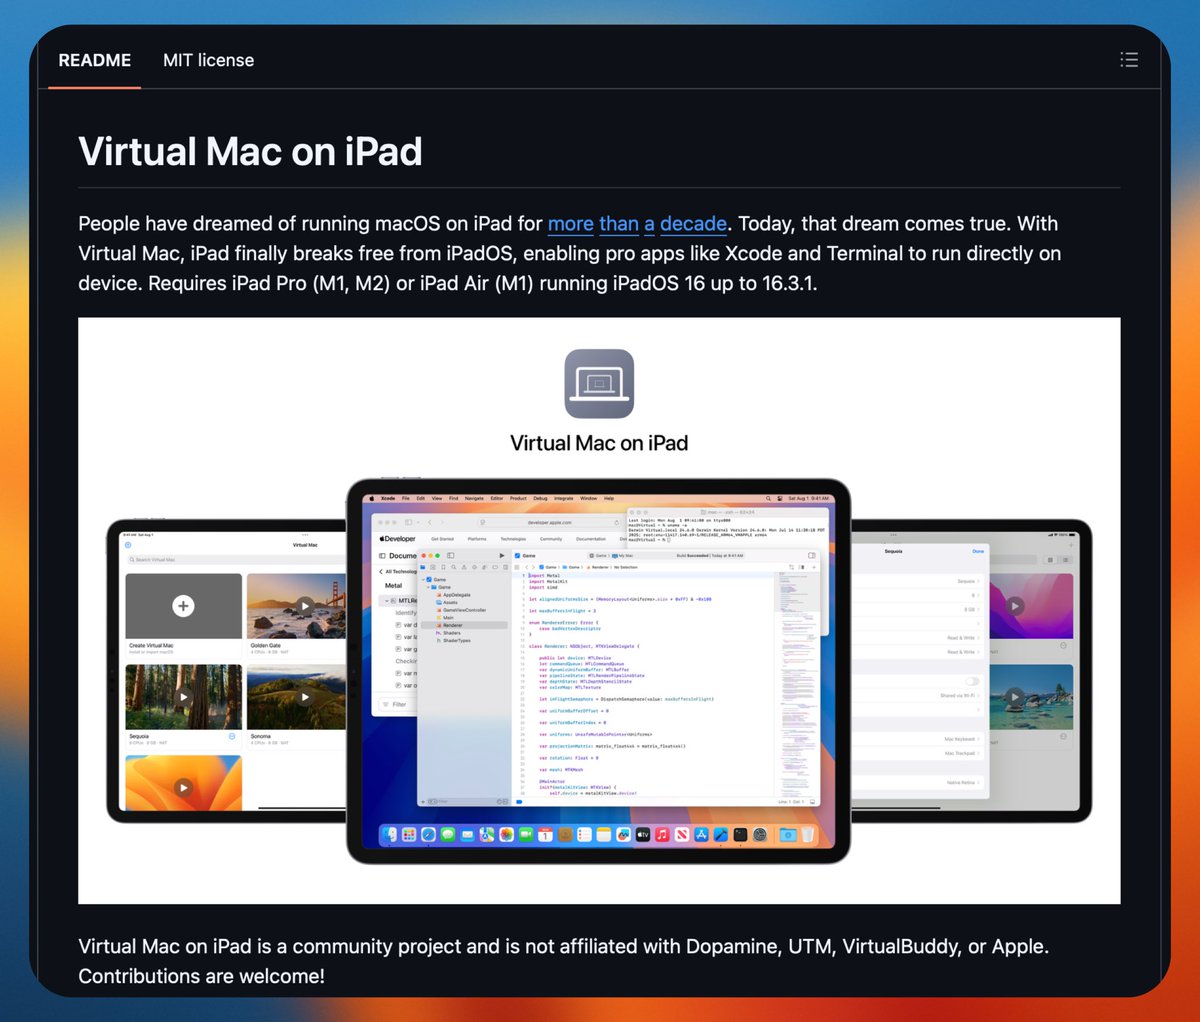This screenshot has height=1022, width=1200.
Task: Open Finder from the Dock
Action: click(389, 834)
